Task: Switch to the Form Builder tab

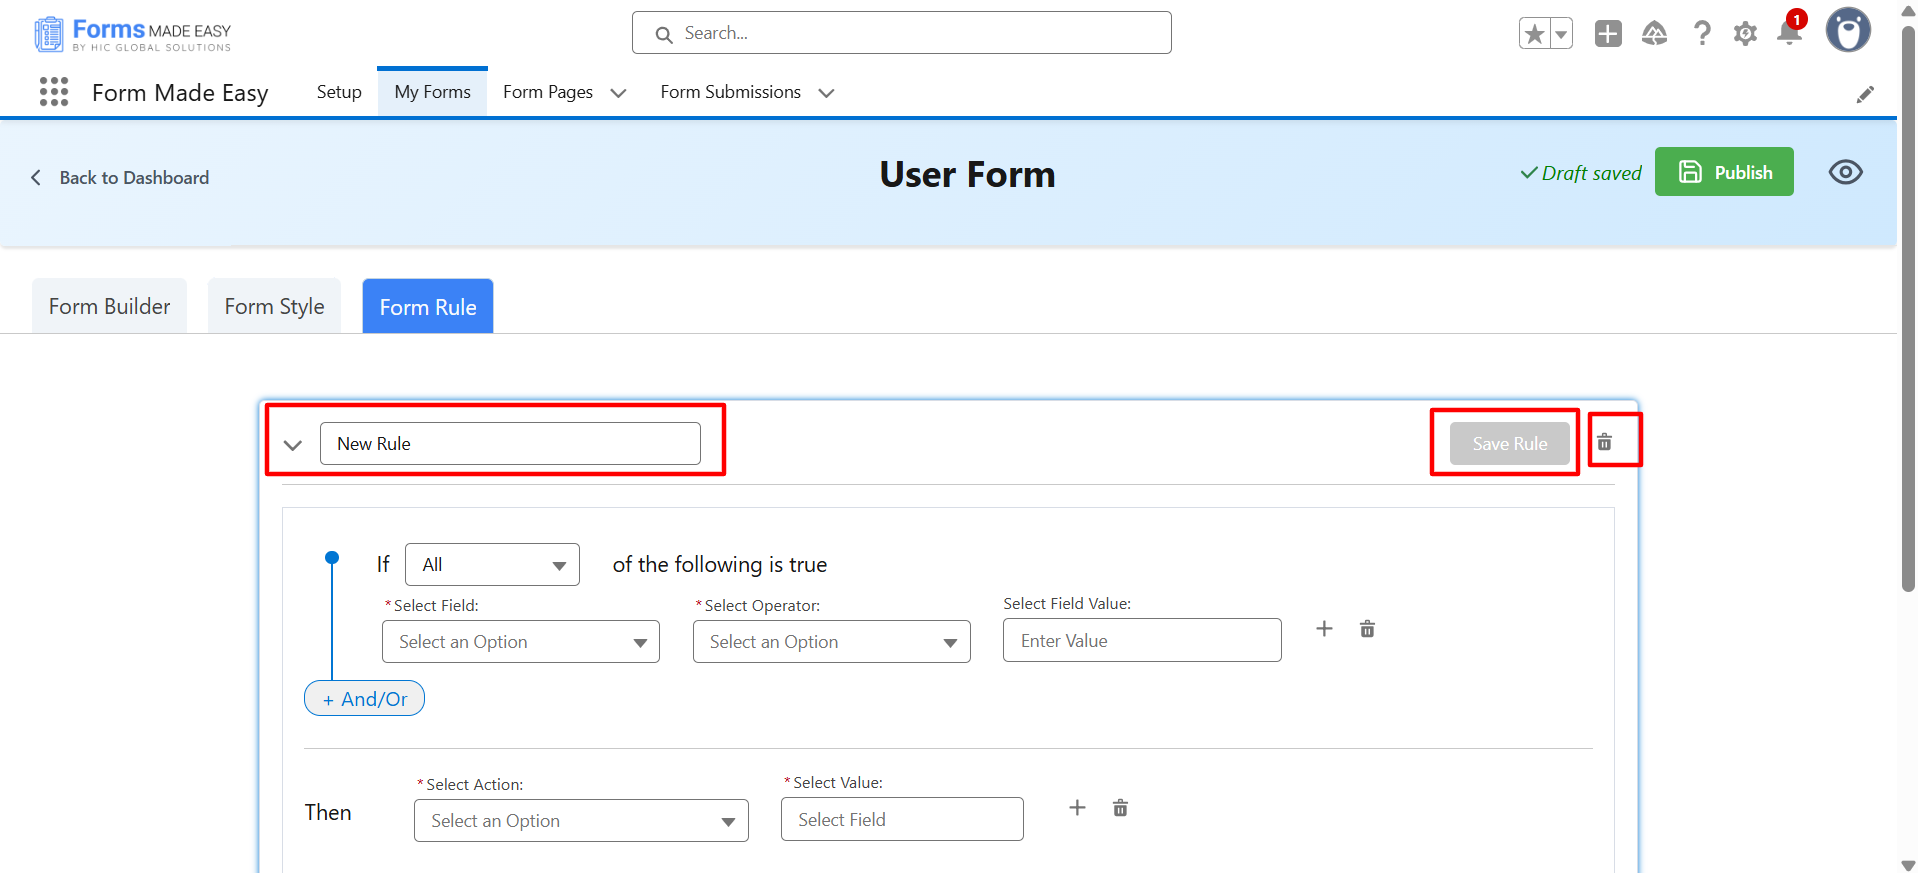Action: point(110,307)
